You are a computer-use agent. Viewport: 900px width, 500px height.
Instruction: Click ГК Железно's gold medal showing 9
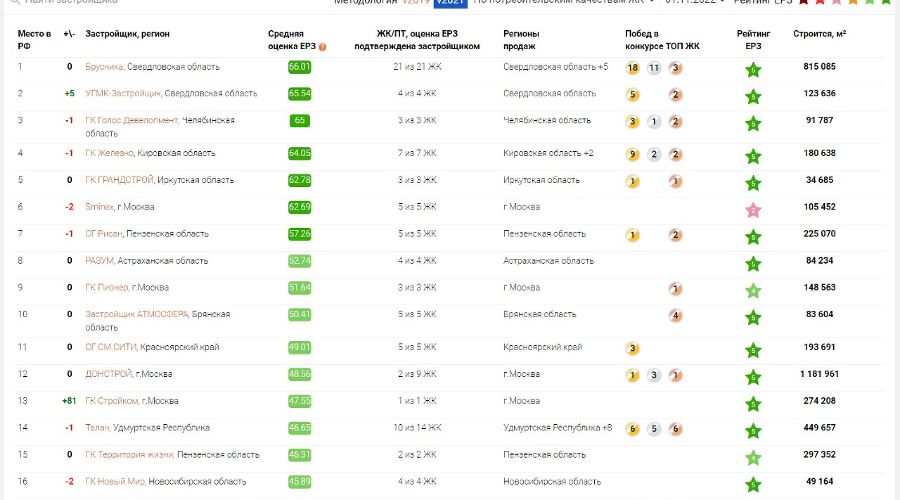(x=632, y=155)
